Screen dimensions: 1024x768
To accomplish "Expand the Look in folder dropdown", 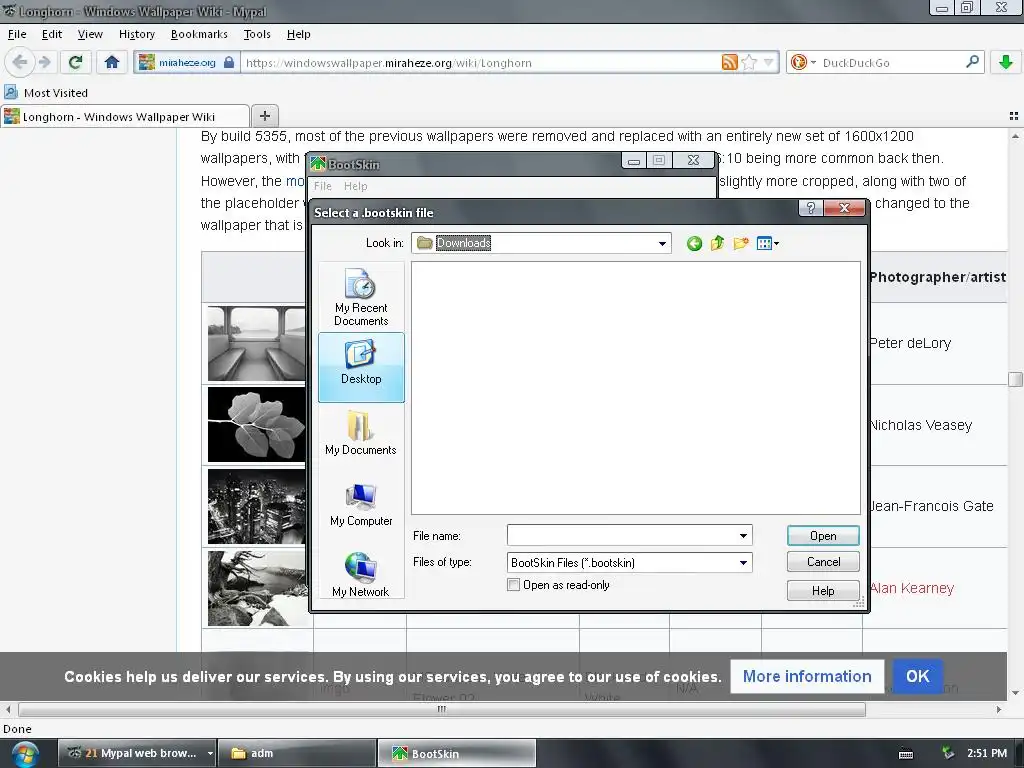I will 662,244.
